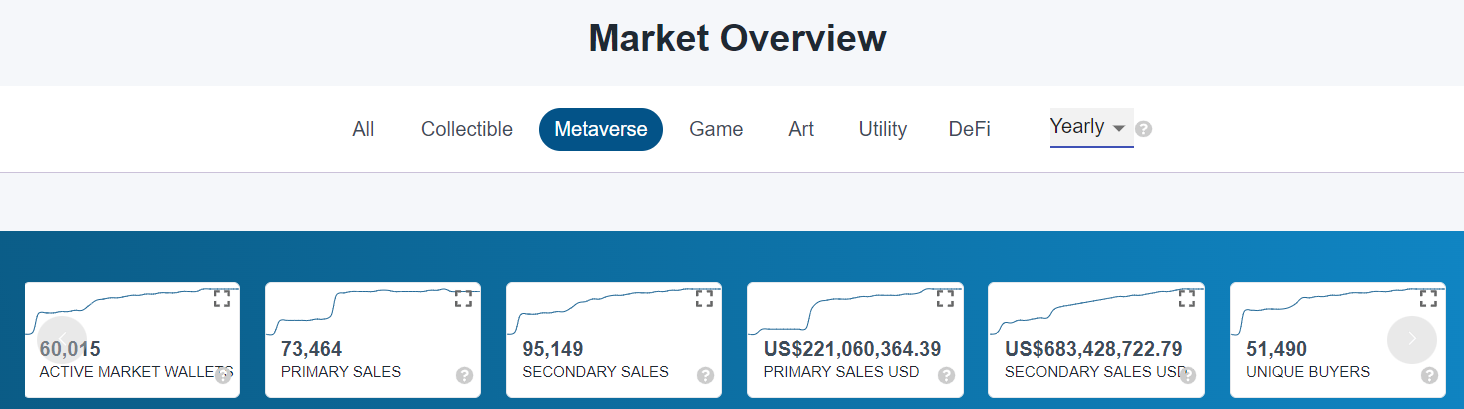
Task: Expand the Secondary Sales USD chart fullscreen
Action: click(x=1186, y=298)
